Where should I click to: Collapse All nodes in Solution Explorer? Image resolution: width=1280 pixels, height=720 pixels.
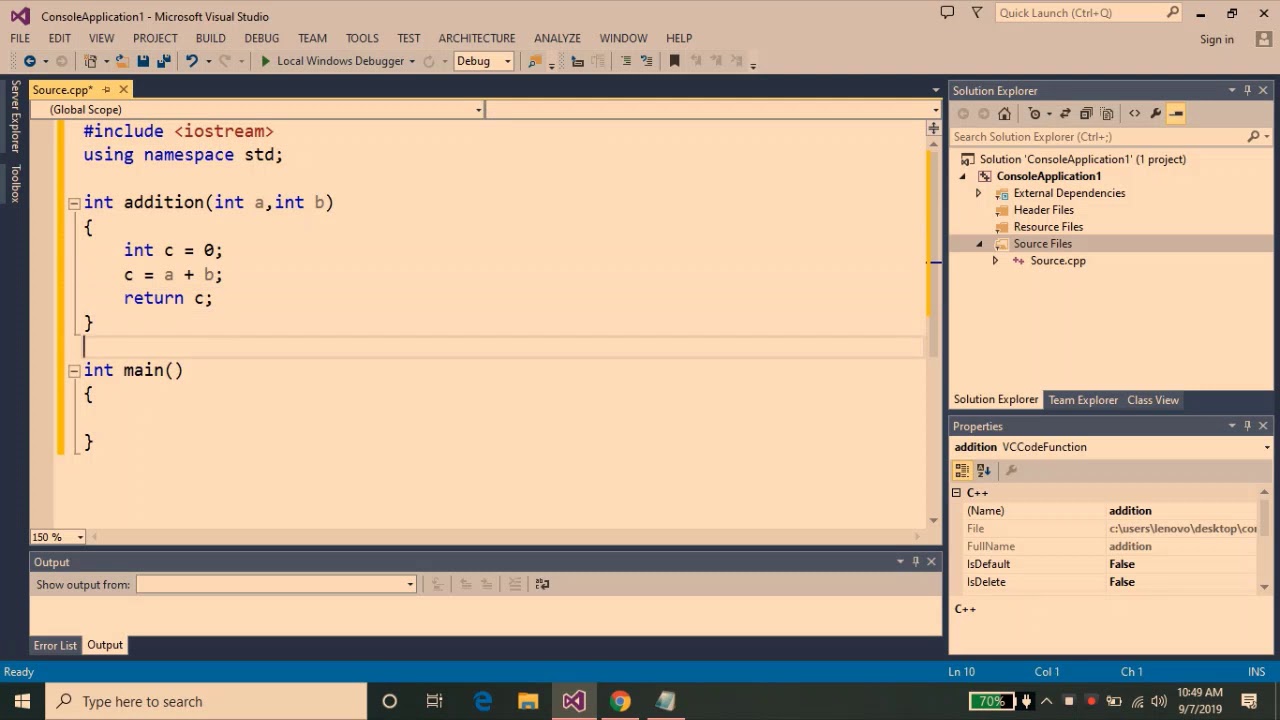[1086, 114]
